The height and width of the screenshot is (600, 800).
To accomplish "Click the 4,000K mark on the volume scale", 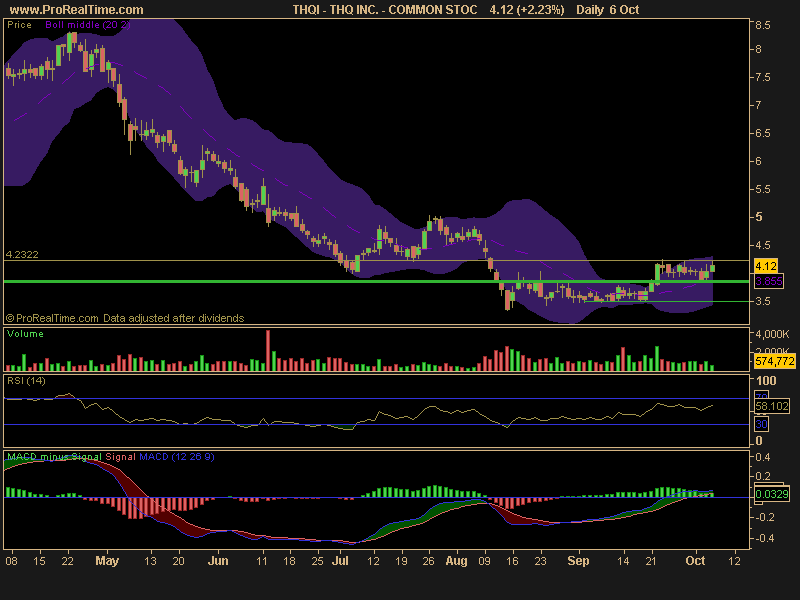I will coord(772,334).
